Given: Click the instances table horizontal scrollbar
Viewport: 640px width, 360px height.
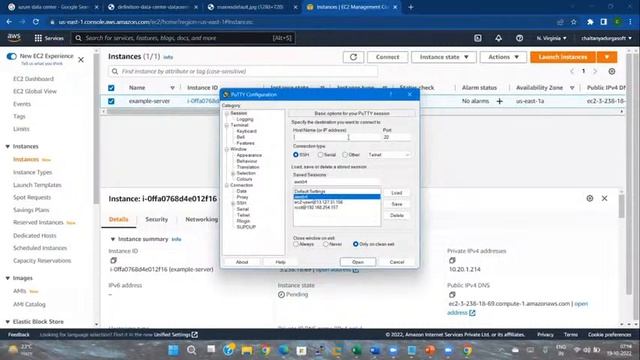Looking at the screenshot, I should point(362,111).
